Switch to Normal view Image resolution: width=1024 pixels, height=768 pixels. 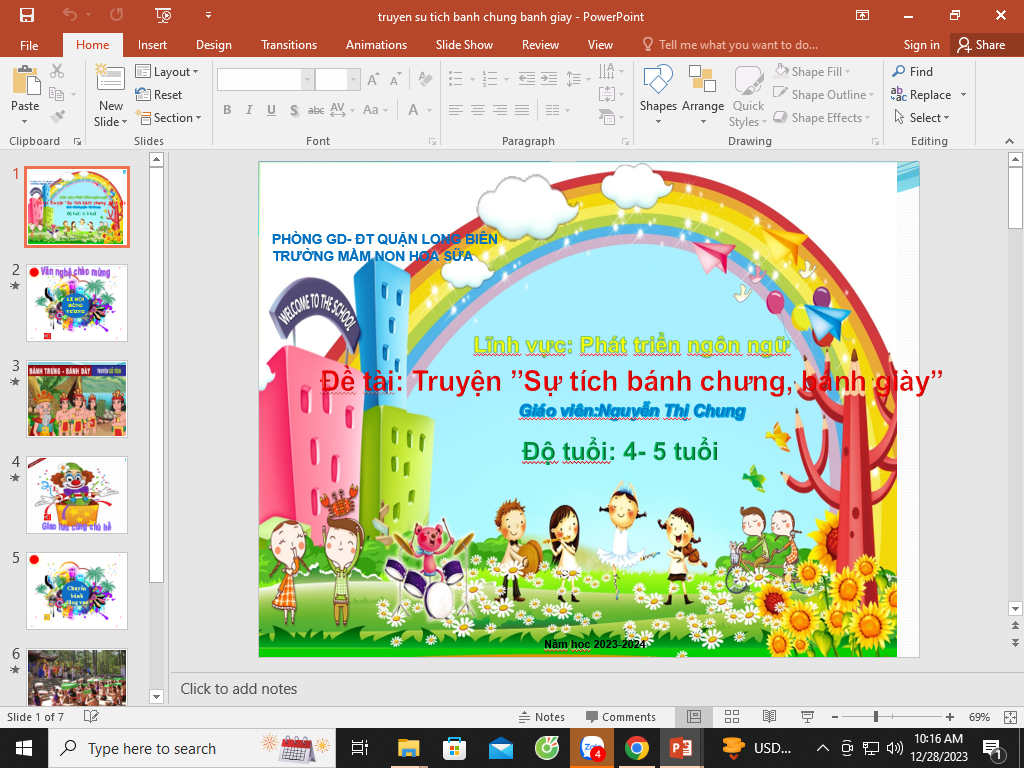click(x=694, y=717)
